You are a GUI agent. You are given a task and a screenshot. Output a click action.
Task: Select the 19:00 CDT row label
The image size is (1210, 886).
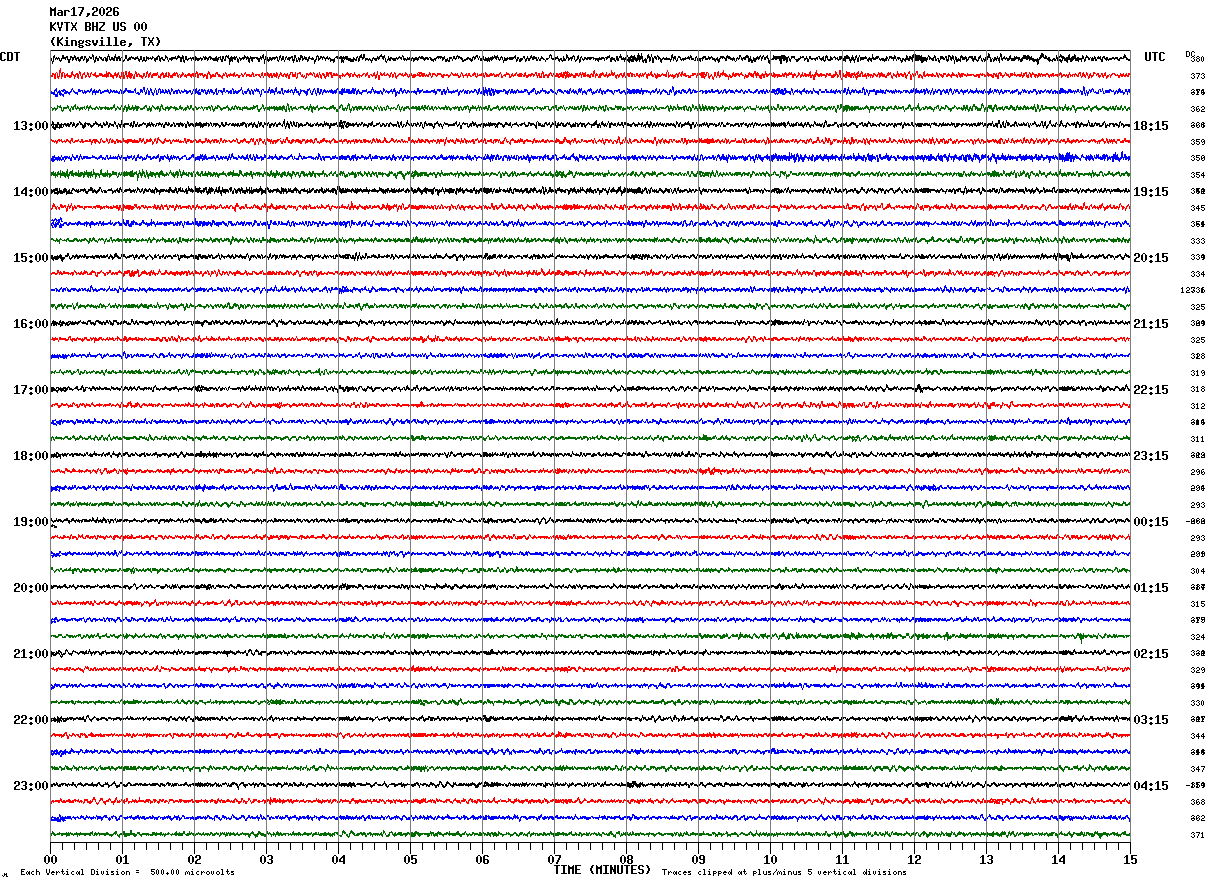(31, 522)
